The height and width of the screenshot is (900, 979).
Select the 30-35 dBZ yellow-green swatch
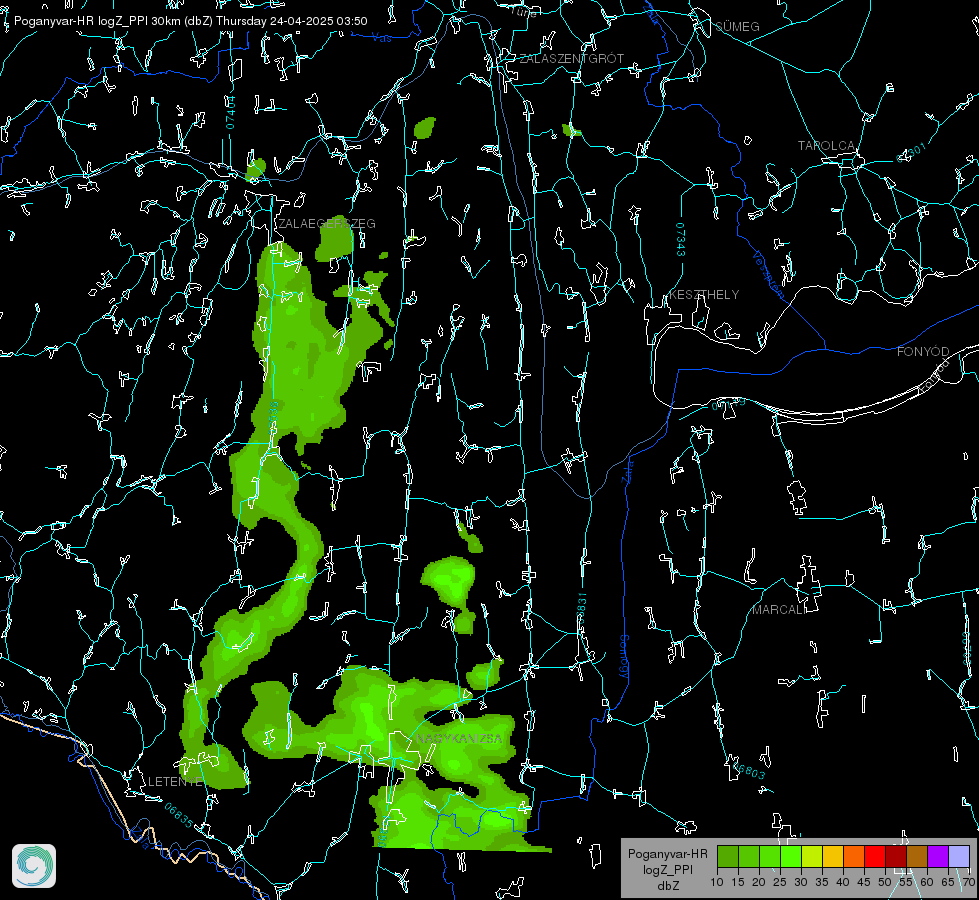coord(812,856)
